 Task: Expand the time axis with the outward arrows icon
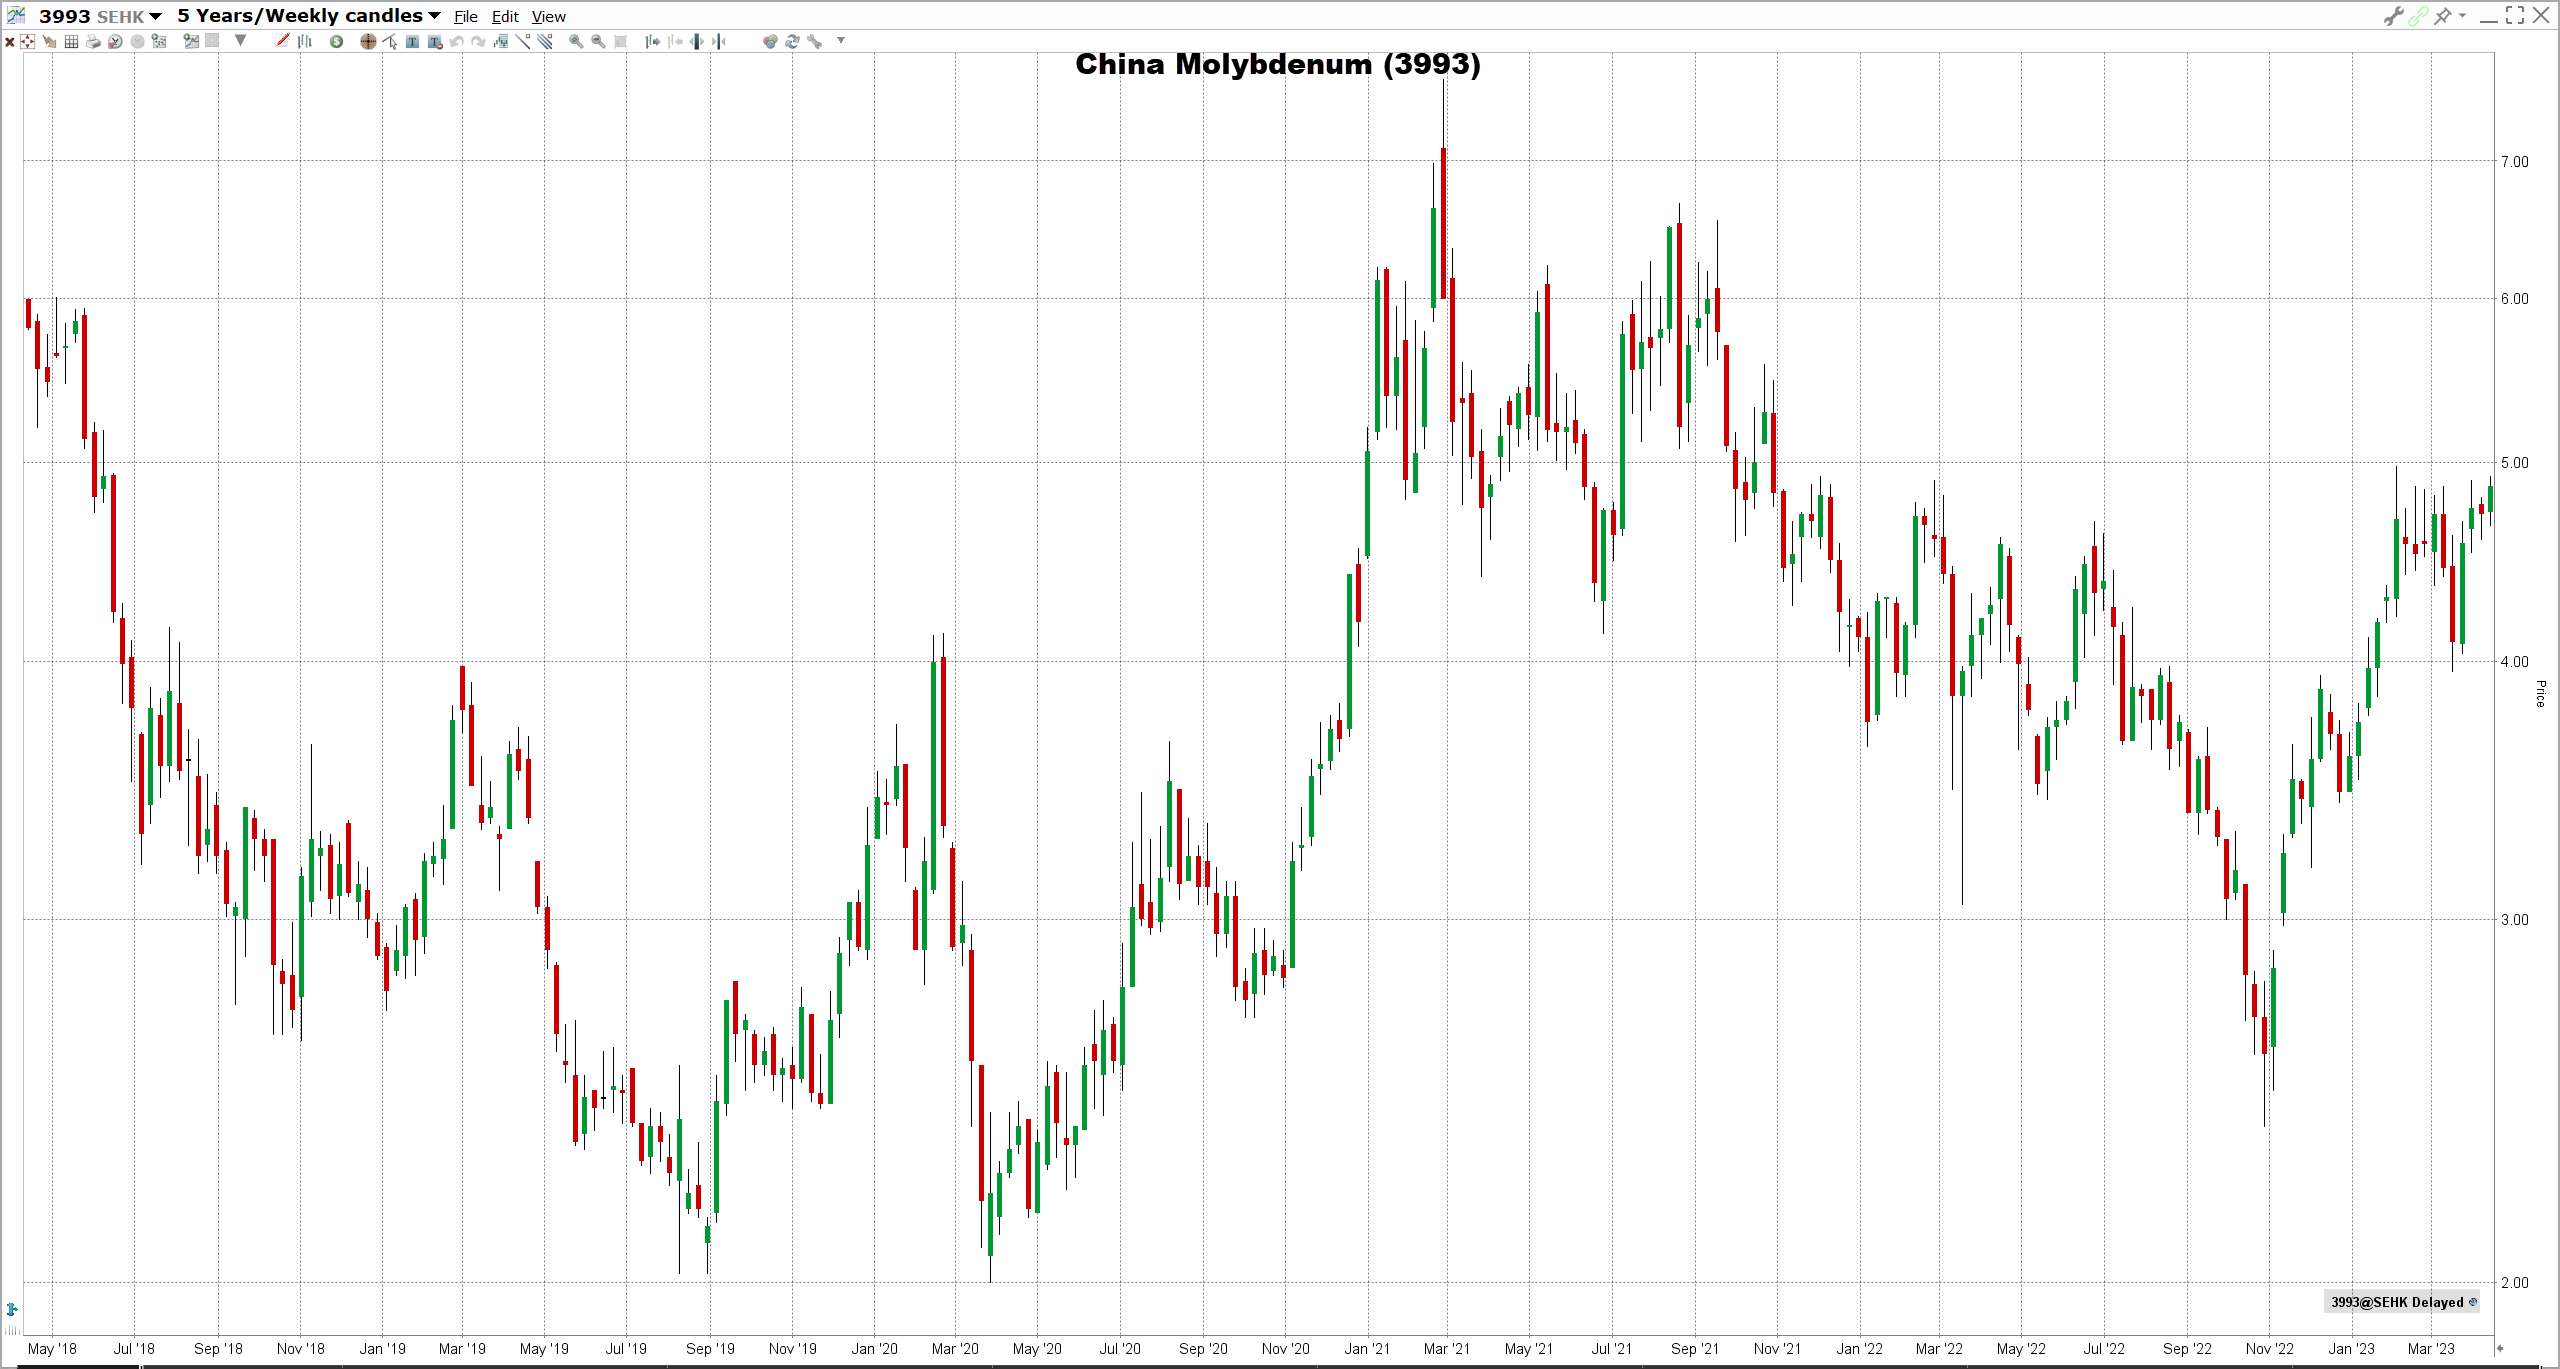697,41
